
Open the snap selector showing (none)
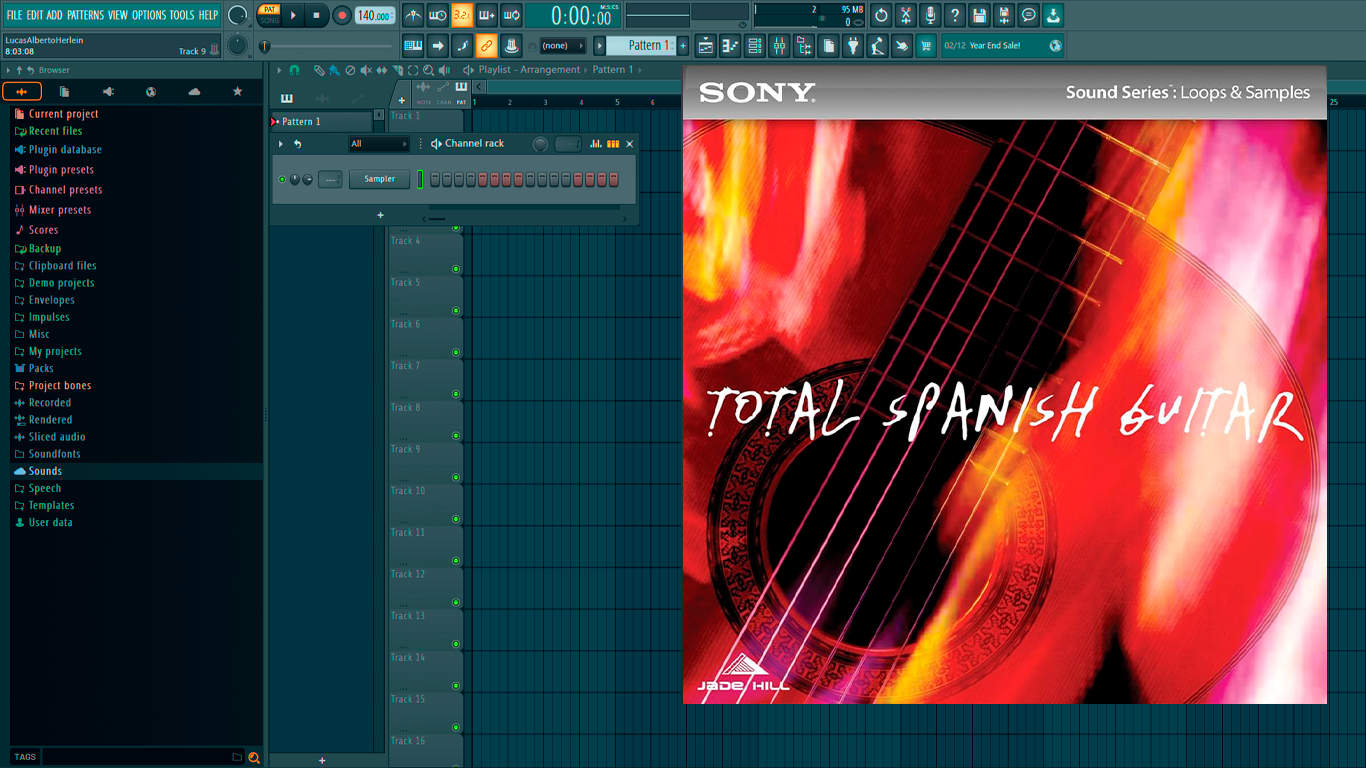[562, 46]
